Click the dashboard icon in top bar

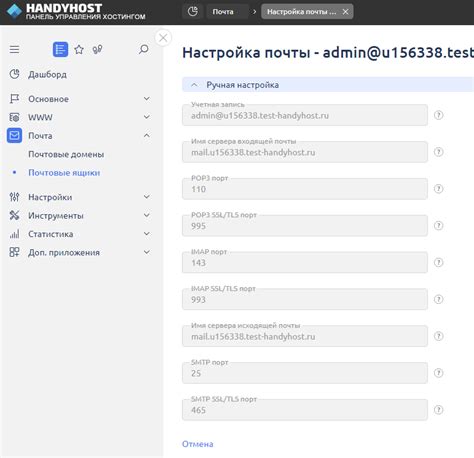pos(193,12)
